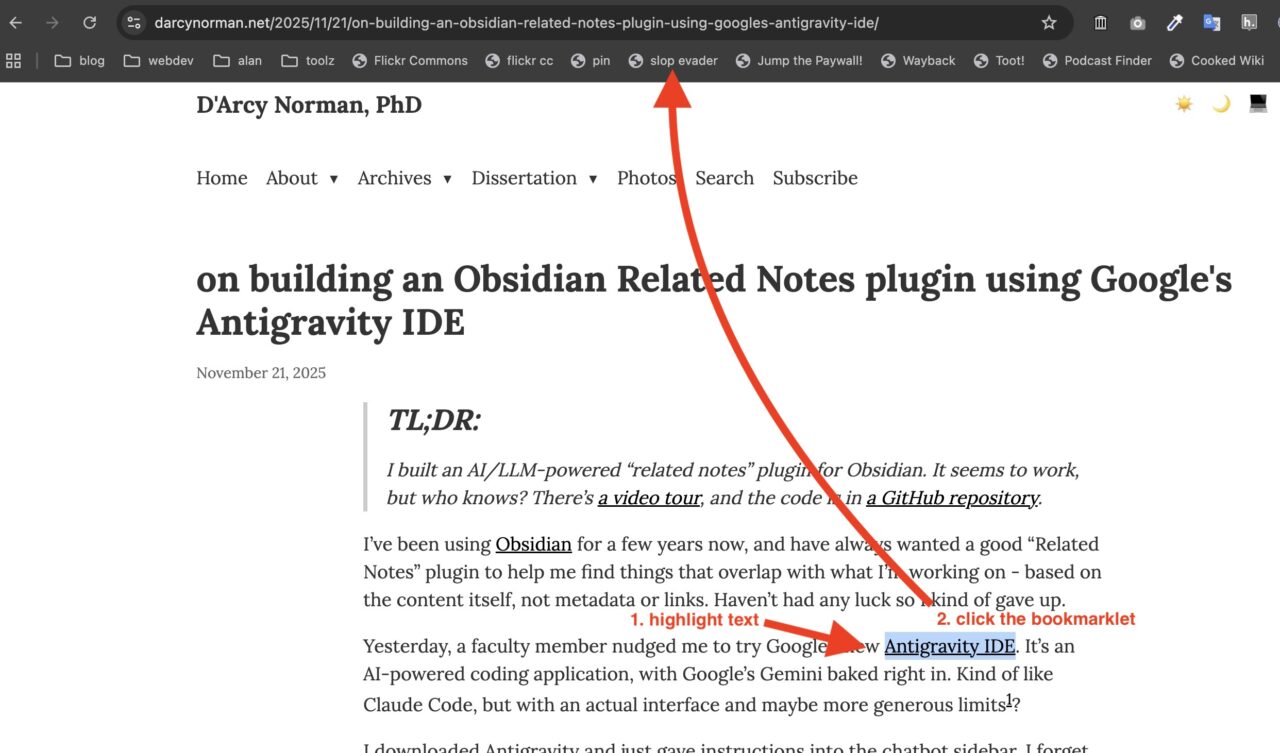1280x753 pixels.
Task: Open the camera screenshot extension
Action: (x=1138, y=22)
